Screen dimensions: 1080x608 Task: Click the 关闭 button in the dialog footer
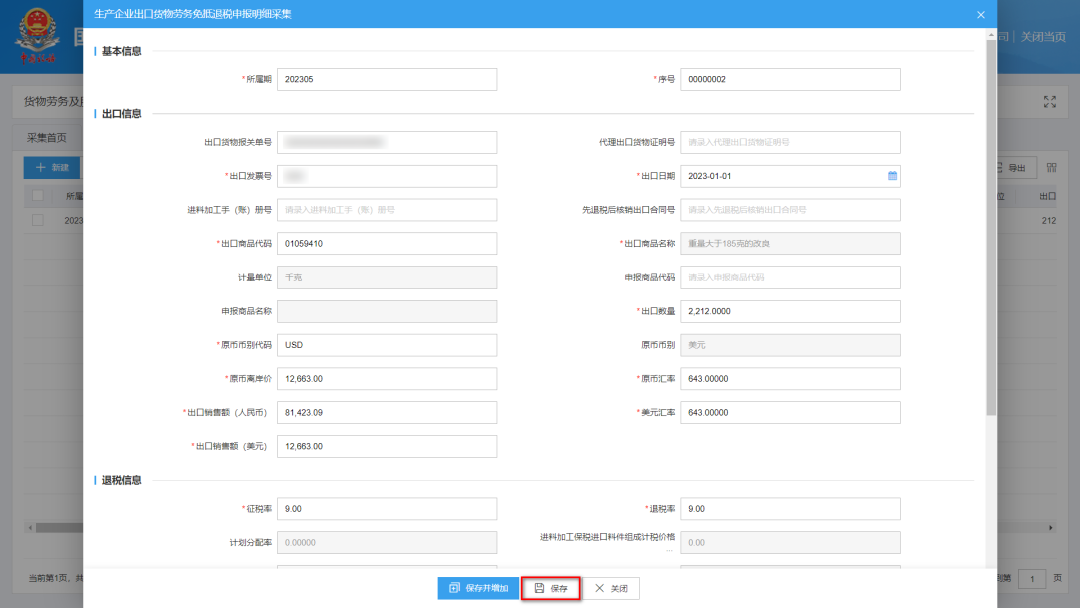(611, 589)
